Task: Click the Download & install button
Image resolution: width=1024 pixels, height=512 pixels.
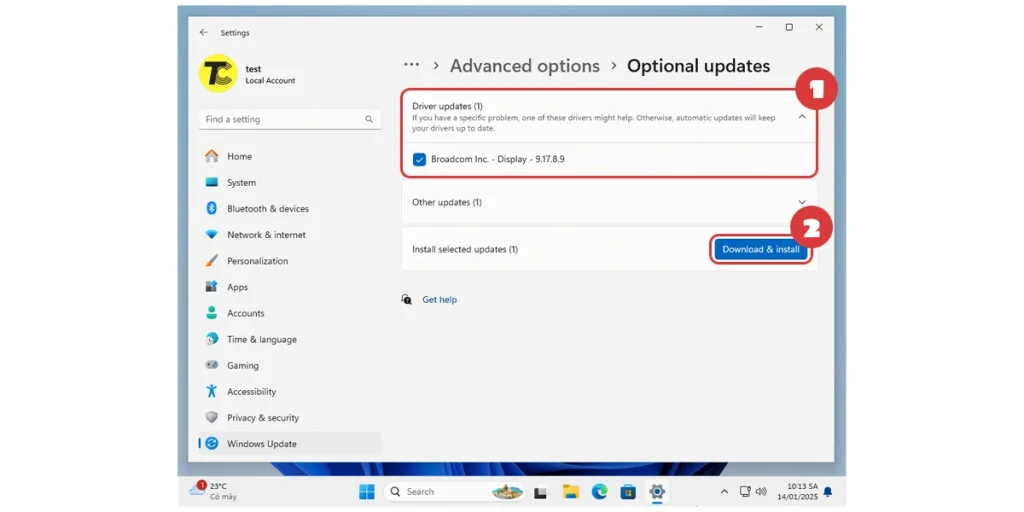Action: coord(760,249)
